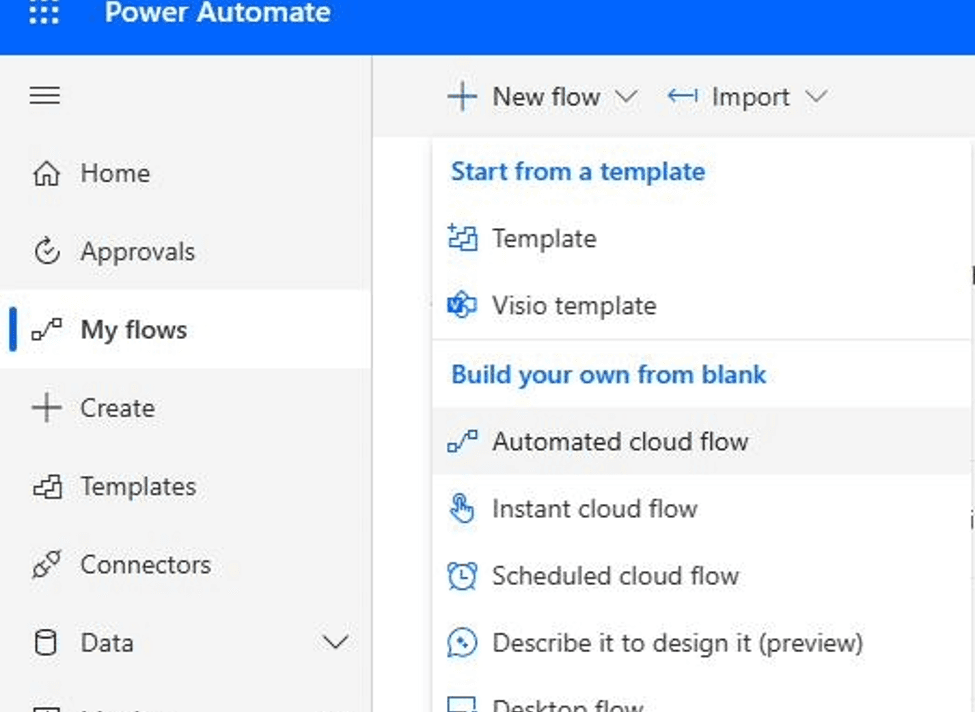Open the app launcher waffle icon

click(x=44, y=11)
